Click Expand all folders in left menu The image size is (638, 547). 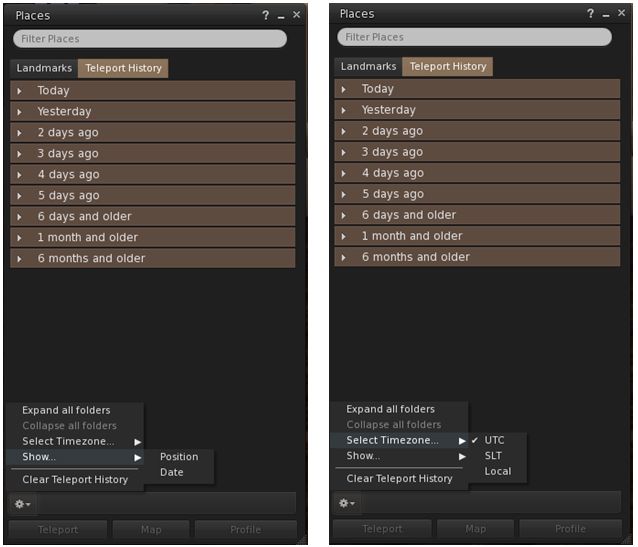pyautogui.click(x=66, y=410)
